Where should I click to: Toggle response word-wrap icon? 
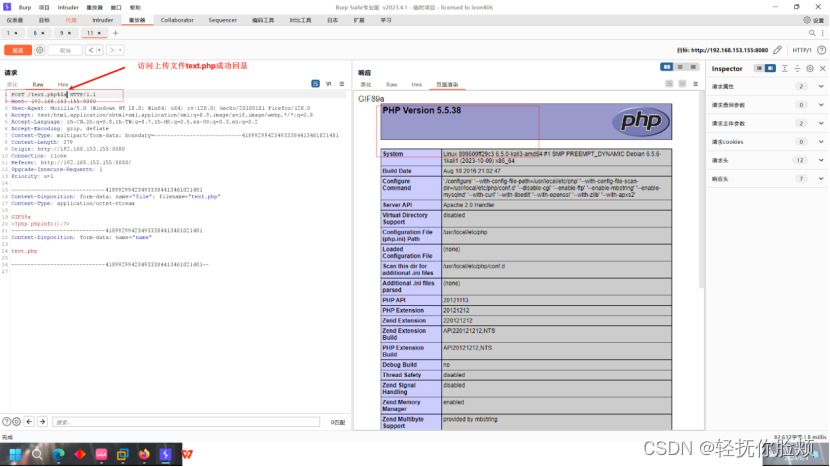(x=669, y=84)
